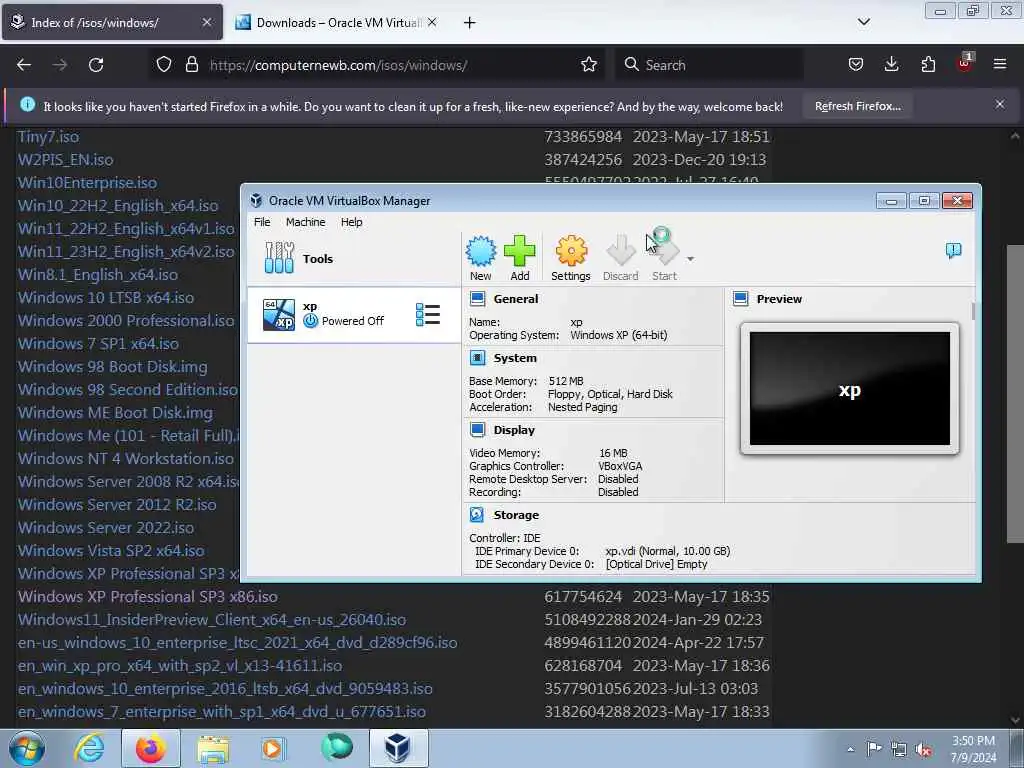The height and width of the screenshot is (768, 1024).
Task: Click the browser page vertical scrollbar
Action: point(1015,394)
